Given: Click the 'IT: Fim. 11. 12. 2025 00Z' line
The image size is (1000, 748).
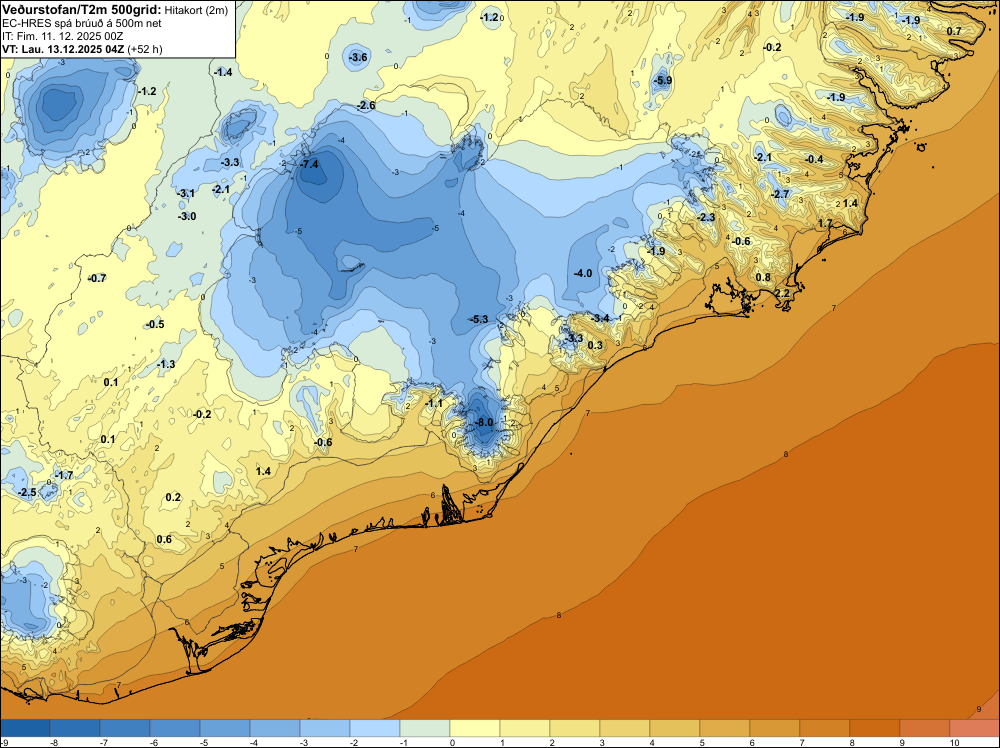Looking at the screenshot, I should coord(62,36).
